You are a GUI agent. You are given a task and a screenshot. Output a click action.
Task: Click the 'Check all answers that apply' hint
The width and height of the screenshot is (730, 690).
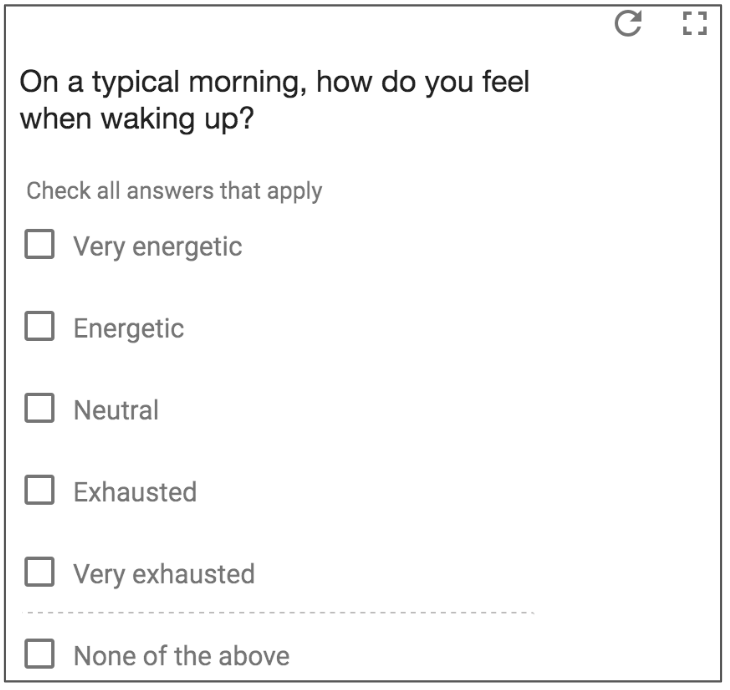tap(174, 190)
